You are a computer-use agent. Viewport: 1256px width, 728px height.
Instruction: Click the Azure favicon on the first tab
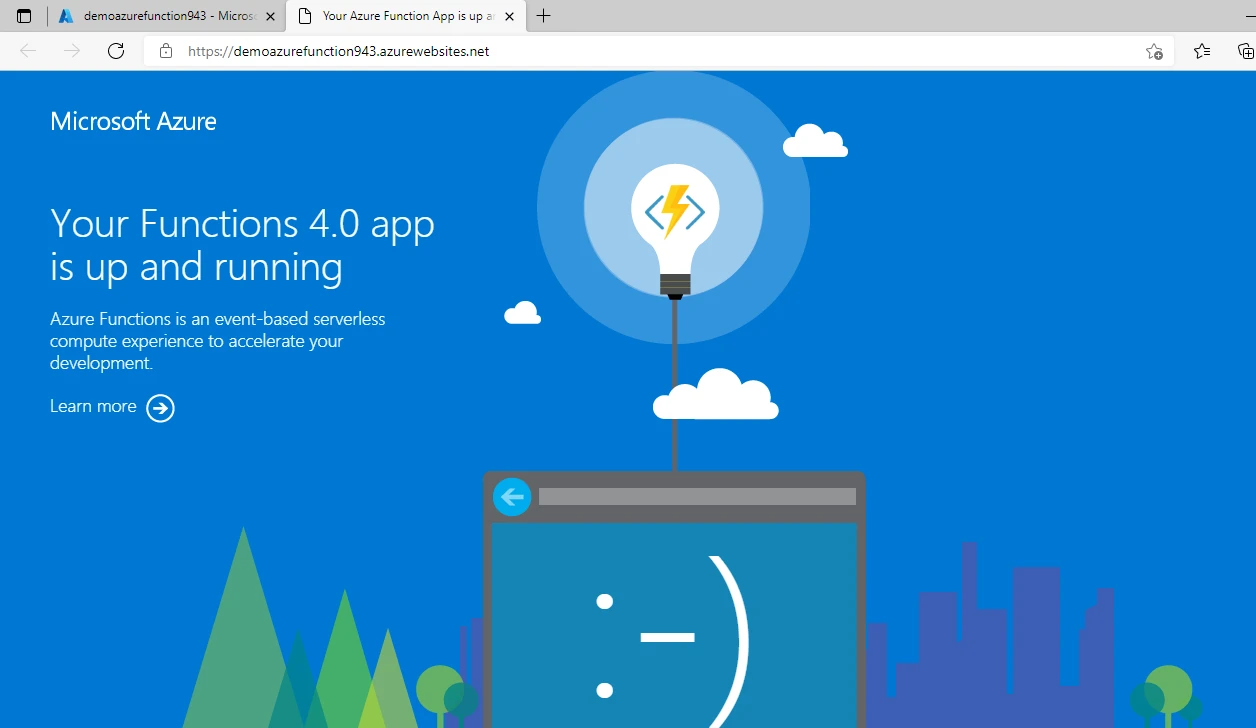tap(66, 16)
